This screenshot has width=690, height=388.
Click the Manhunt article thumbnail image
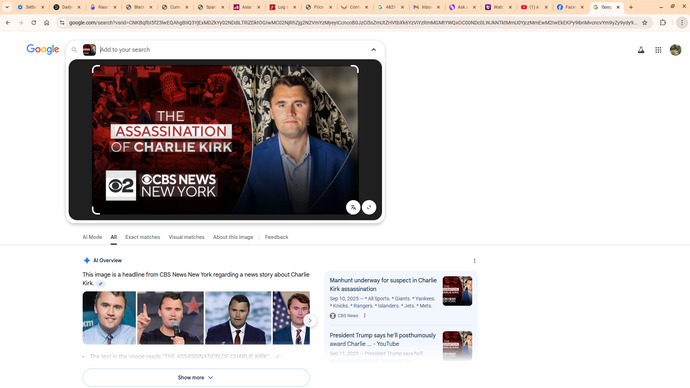[x=457, y=291]
